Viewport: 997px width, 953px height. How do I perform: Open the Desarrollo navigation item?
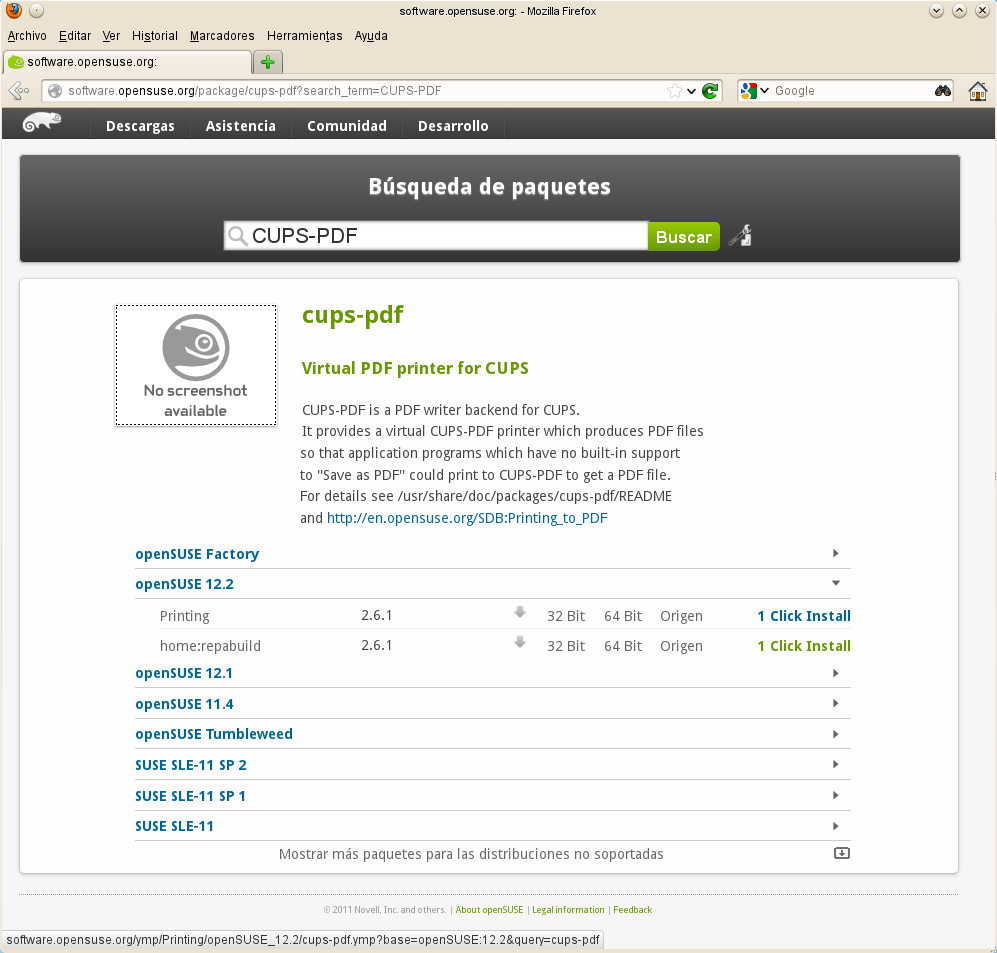pyautogui.click(x=453, y=126)
